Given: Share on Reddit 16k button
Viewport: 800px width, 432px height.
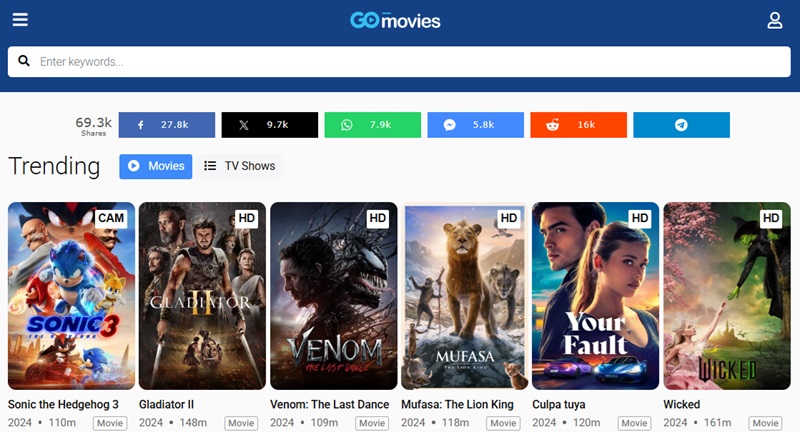Looking at the screenshot, I should pyautogui.click(x=579, y=125).
